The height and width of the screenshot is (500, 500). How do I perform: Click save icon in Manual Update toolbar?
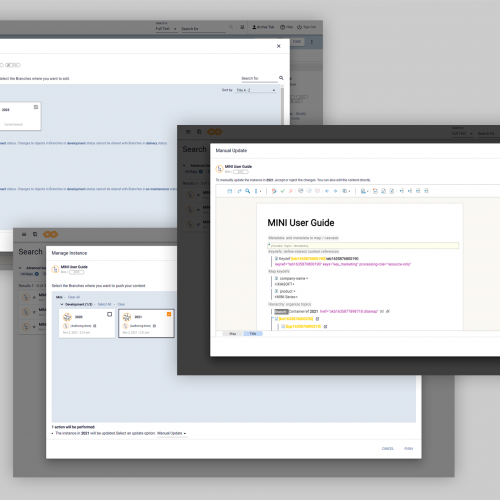(x=230, y=191)
